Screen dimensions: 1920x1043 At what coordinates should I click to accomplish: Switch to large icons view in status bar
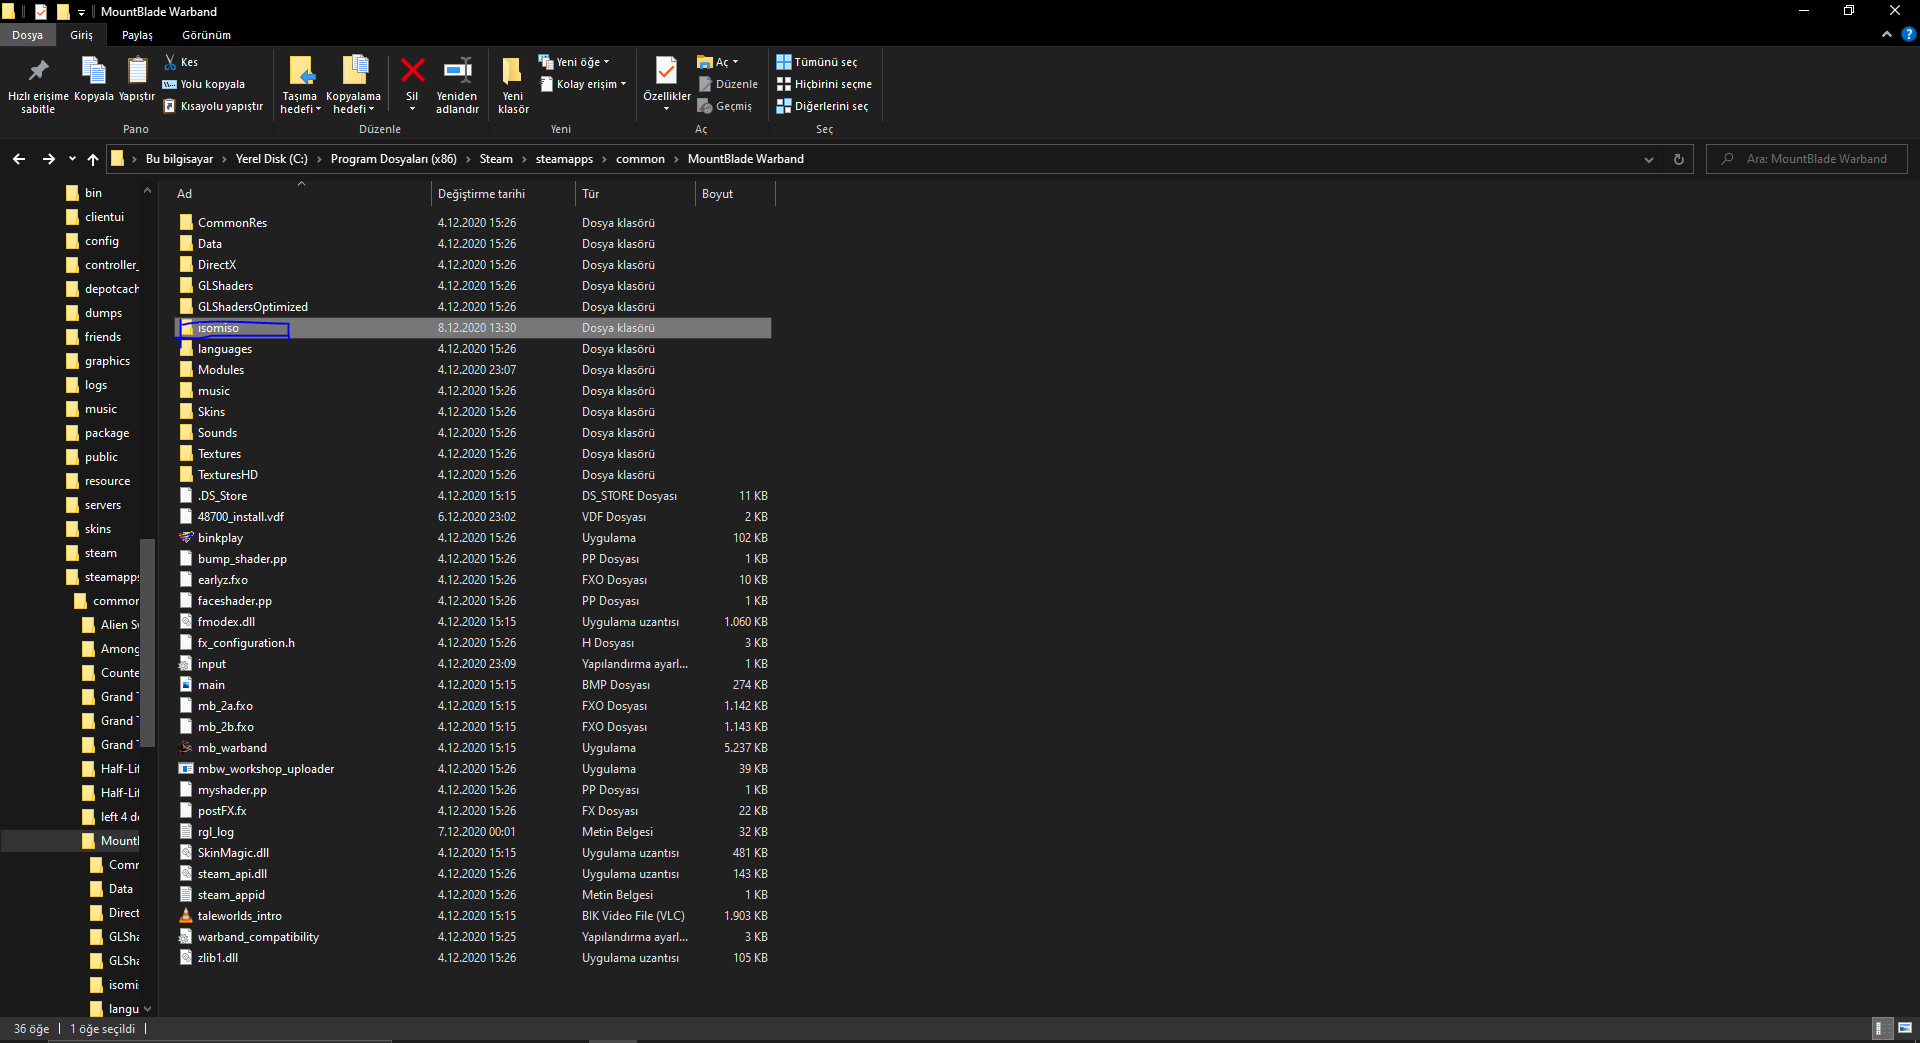point(1905,1028)
